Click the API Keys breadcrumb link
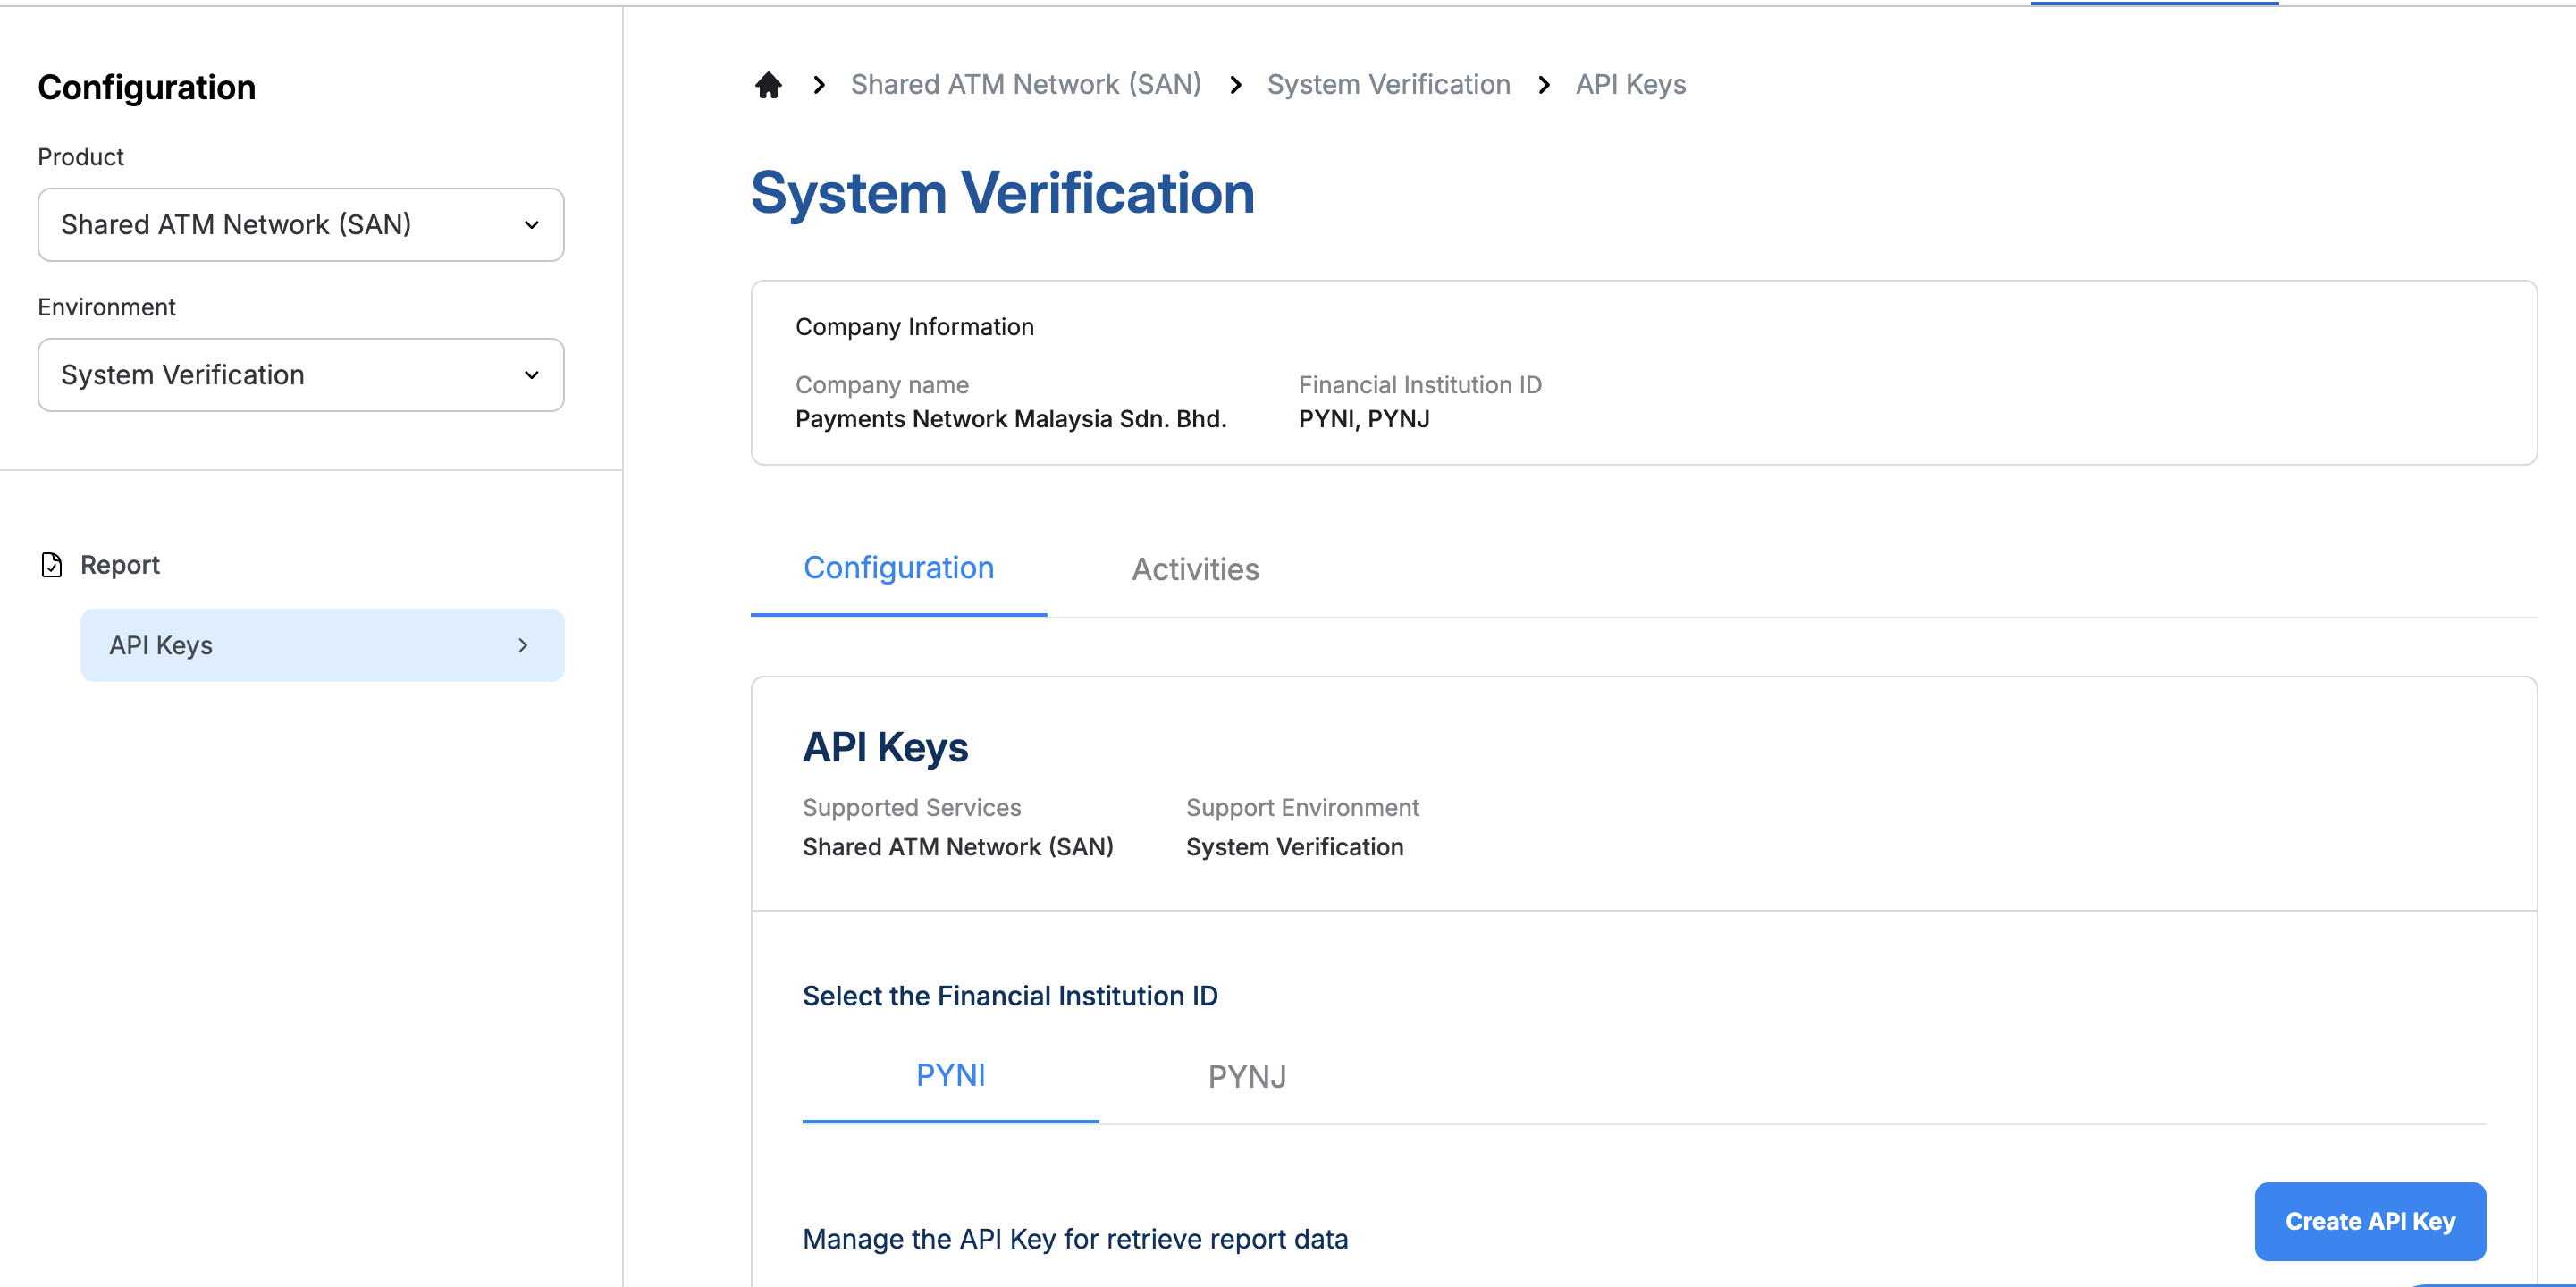The image size is (2576, 1287). click(1630, 85)
